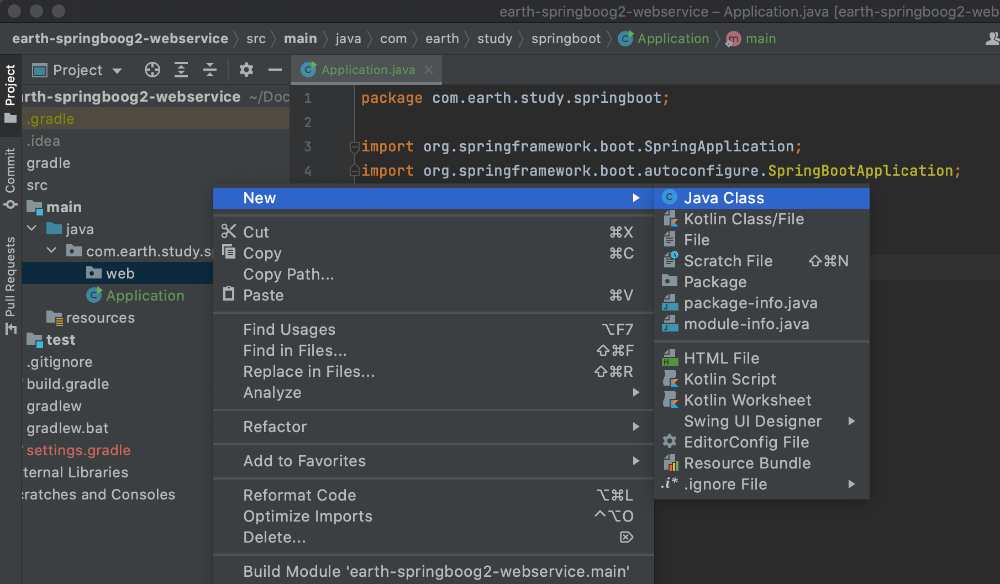The image size is (1000, 584).
Task: Choose Copy in the context menu
Action: 433,253
